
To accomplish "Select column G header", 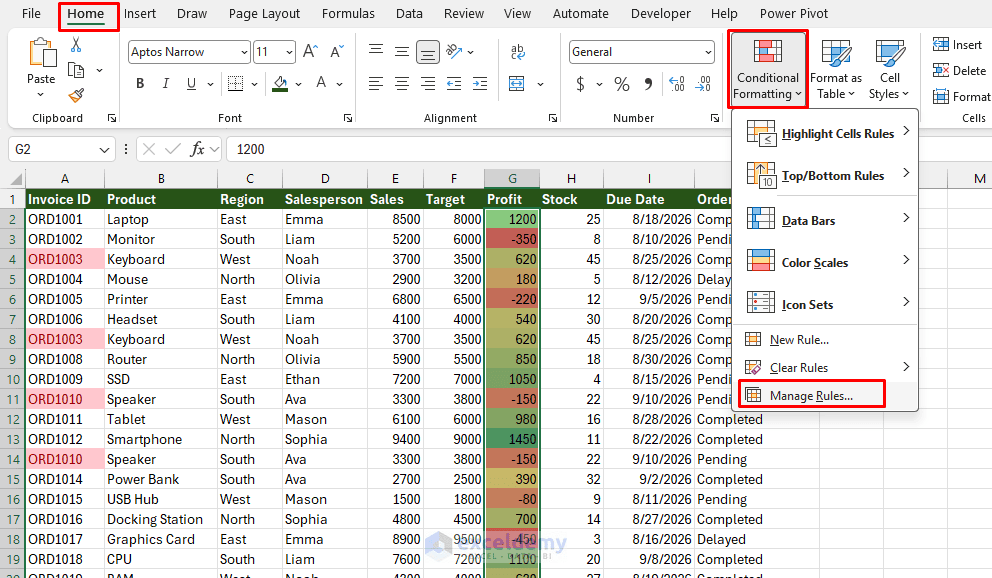I will click(x=512, y=178).
